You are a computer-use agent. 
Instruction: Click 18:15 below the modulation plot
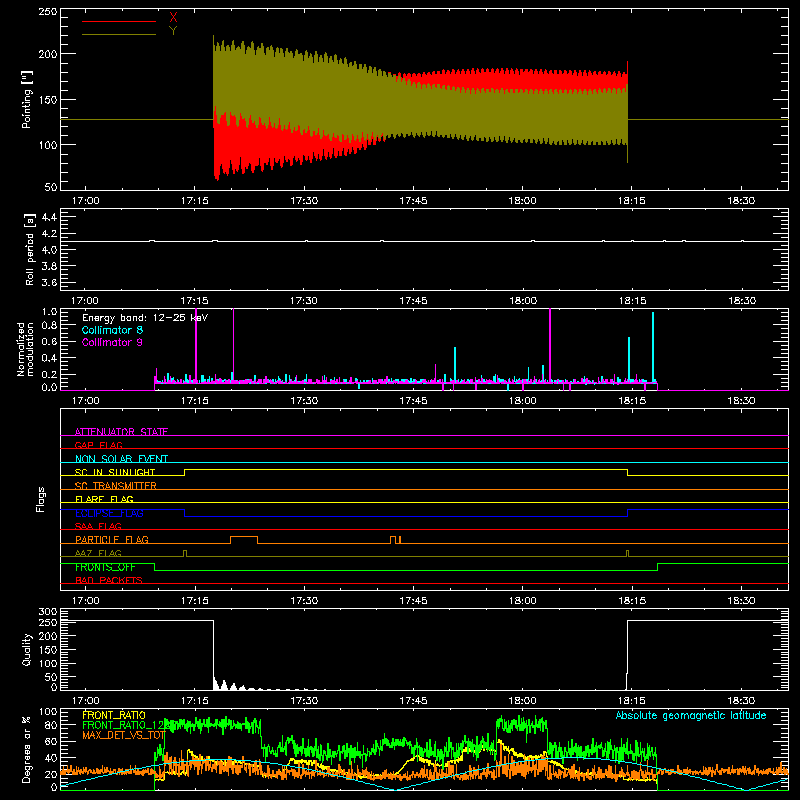[x=632, y=401]
